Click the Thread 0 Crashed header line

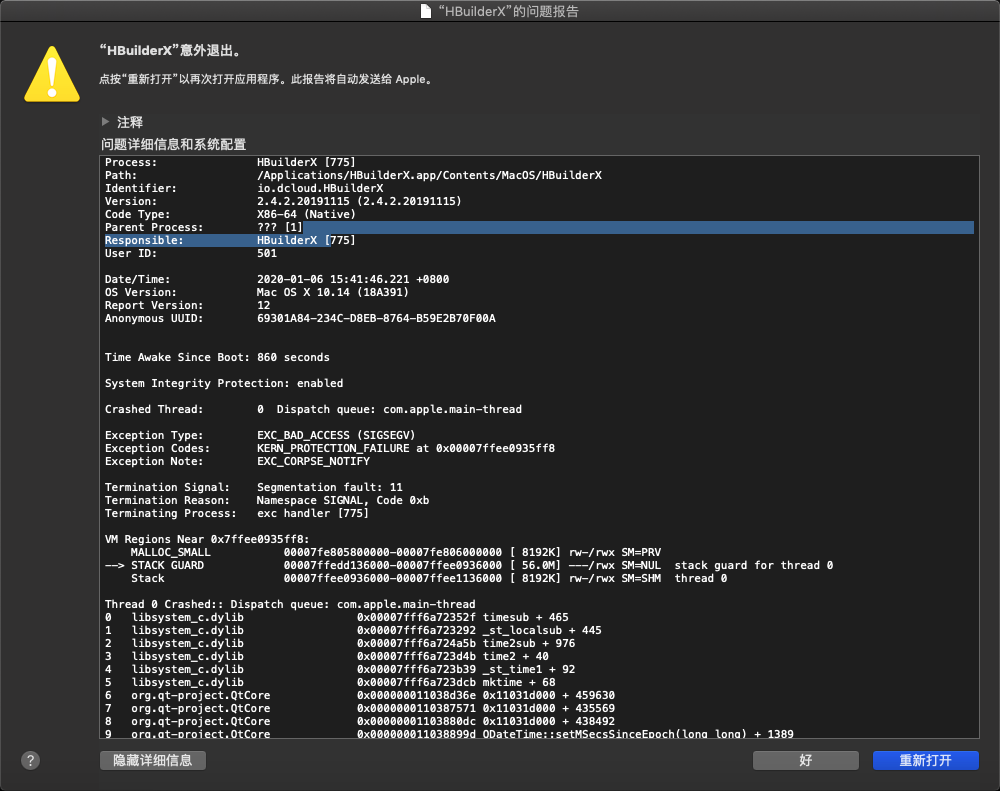290,604
